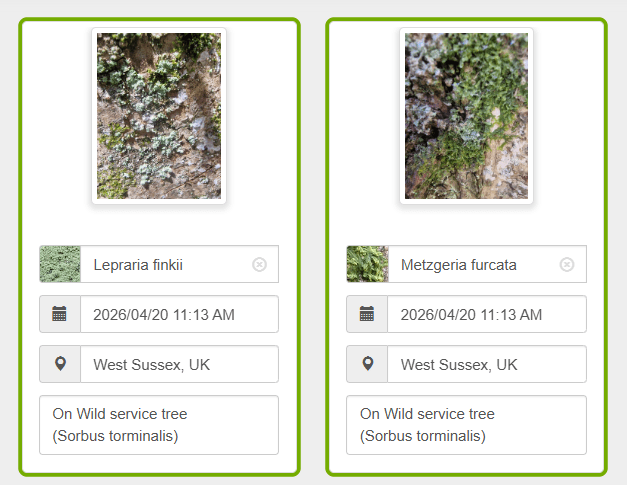
Task: Click the Metzgeria furcata species thumbnail icon
Action: (x=367, y=265)
